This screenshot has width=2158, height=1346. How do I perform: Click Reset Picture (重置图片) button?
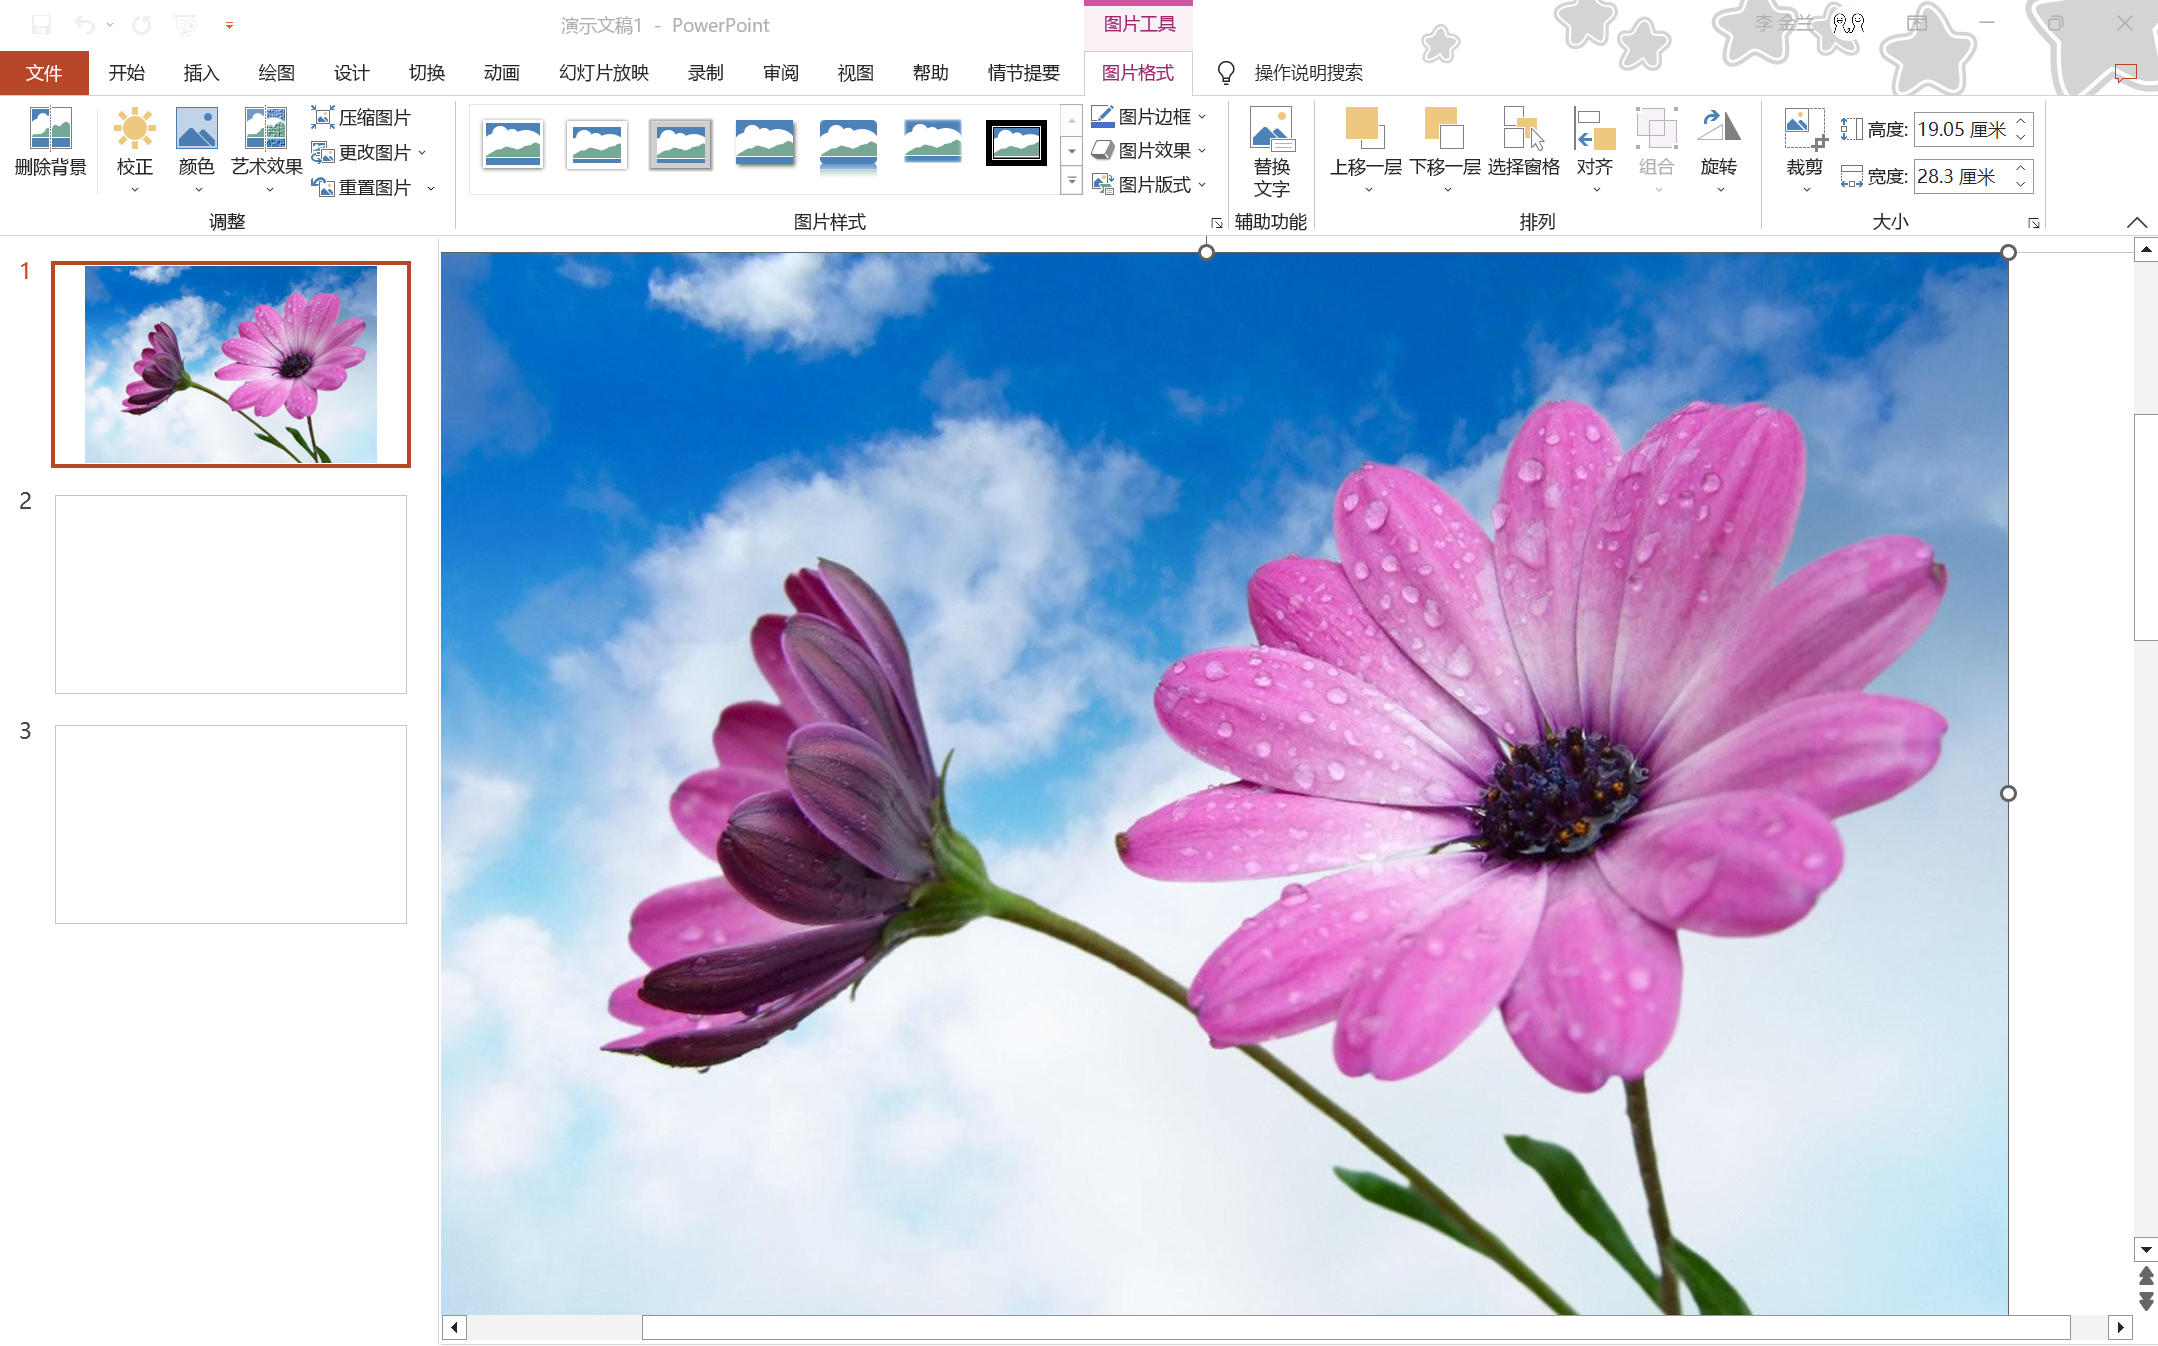click(x=363, y=187)
